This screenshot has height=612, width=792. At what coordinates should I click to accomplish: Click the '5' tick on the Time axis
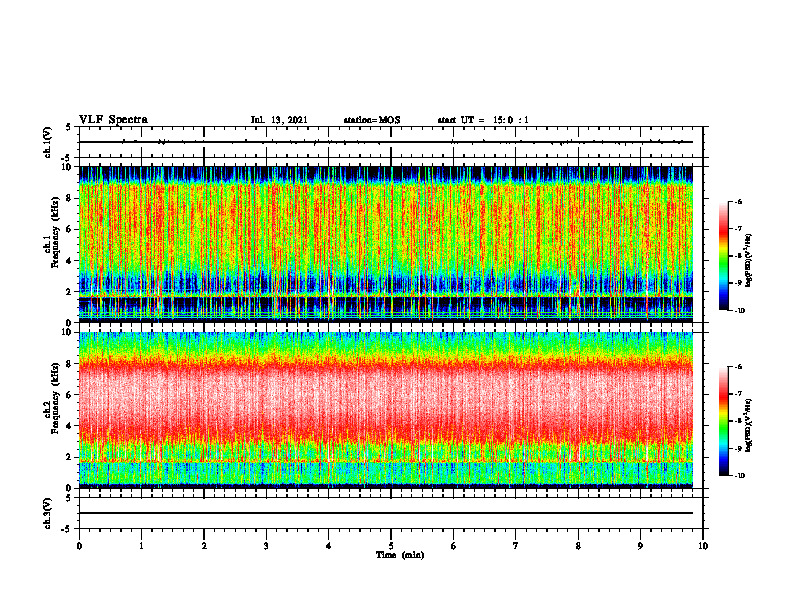(391, 546)
